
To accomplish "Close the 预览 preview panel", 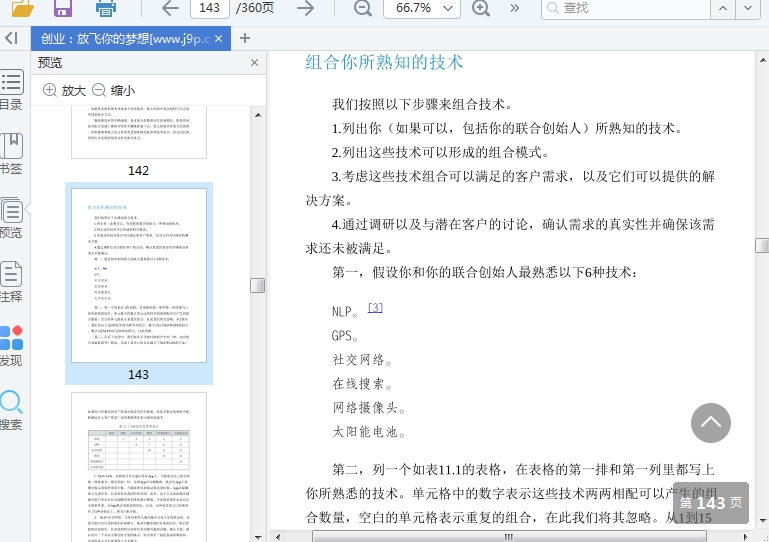I will (254, 63).
